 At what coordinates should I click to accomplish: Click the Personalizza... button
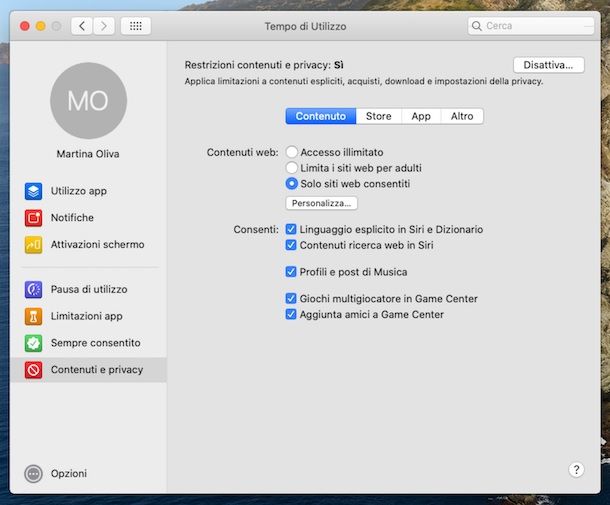pyautogui.click(x=321, y=203)
